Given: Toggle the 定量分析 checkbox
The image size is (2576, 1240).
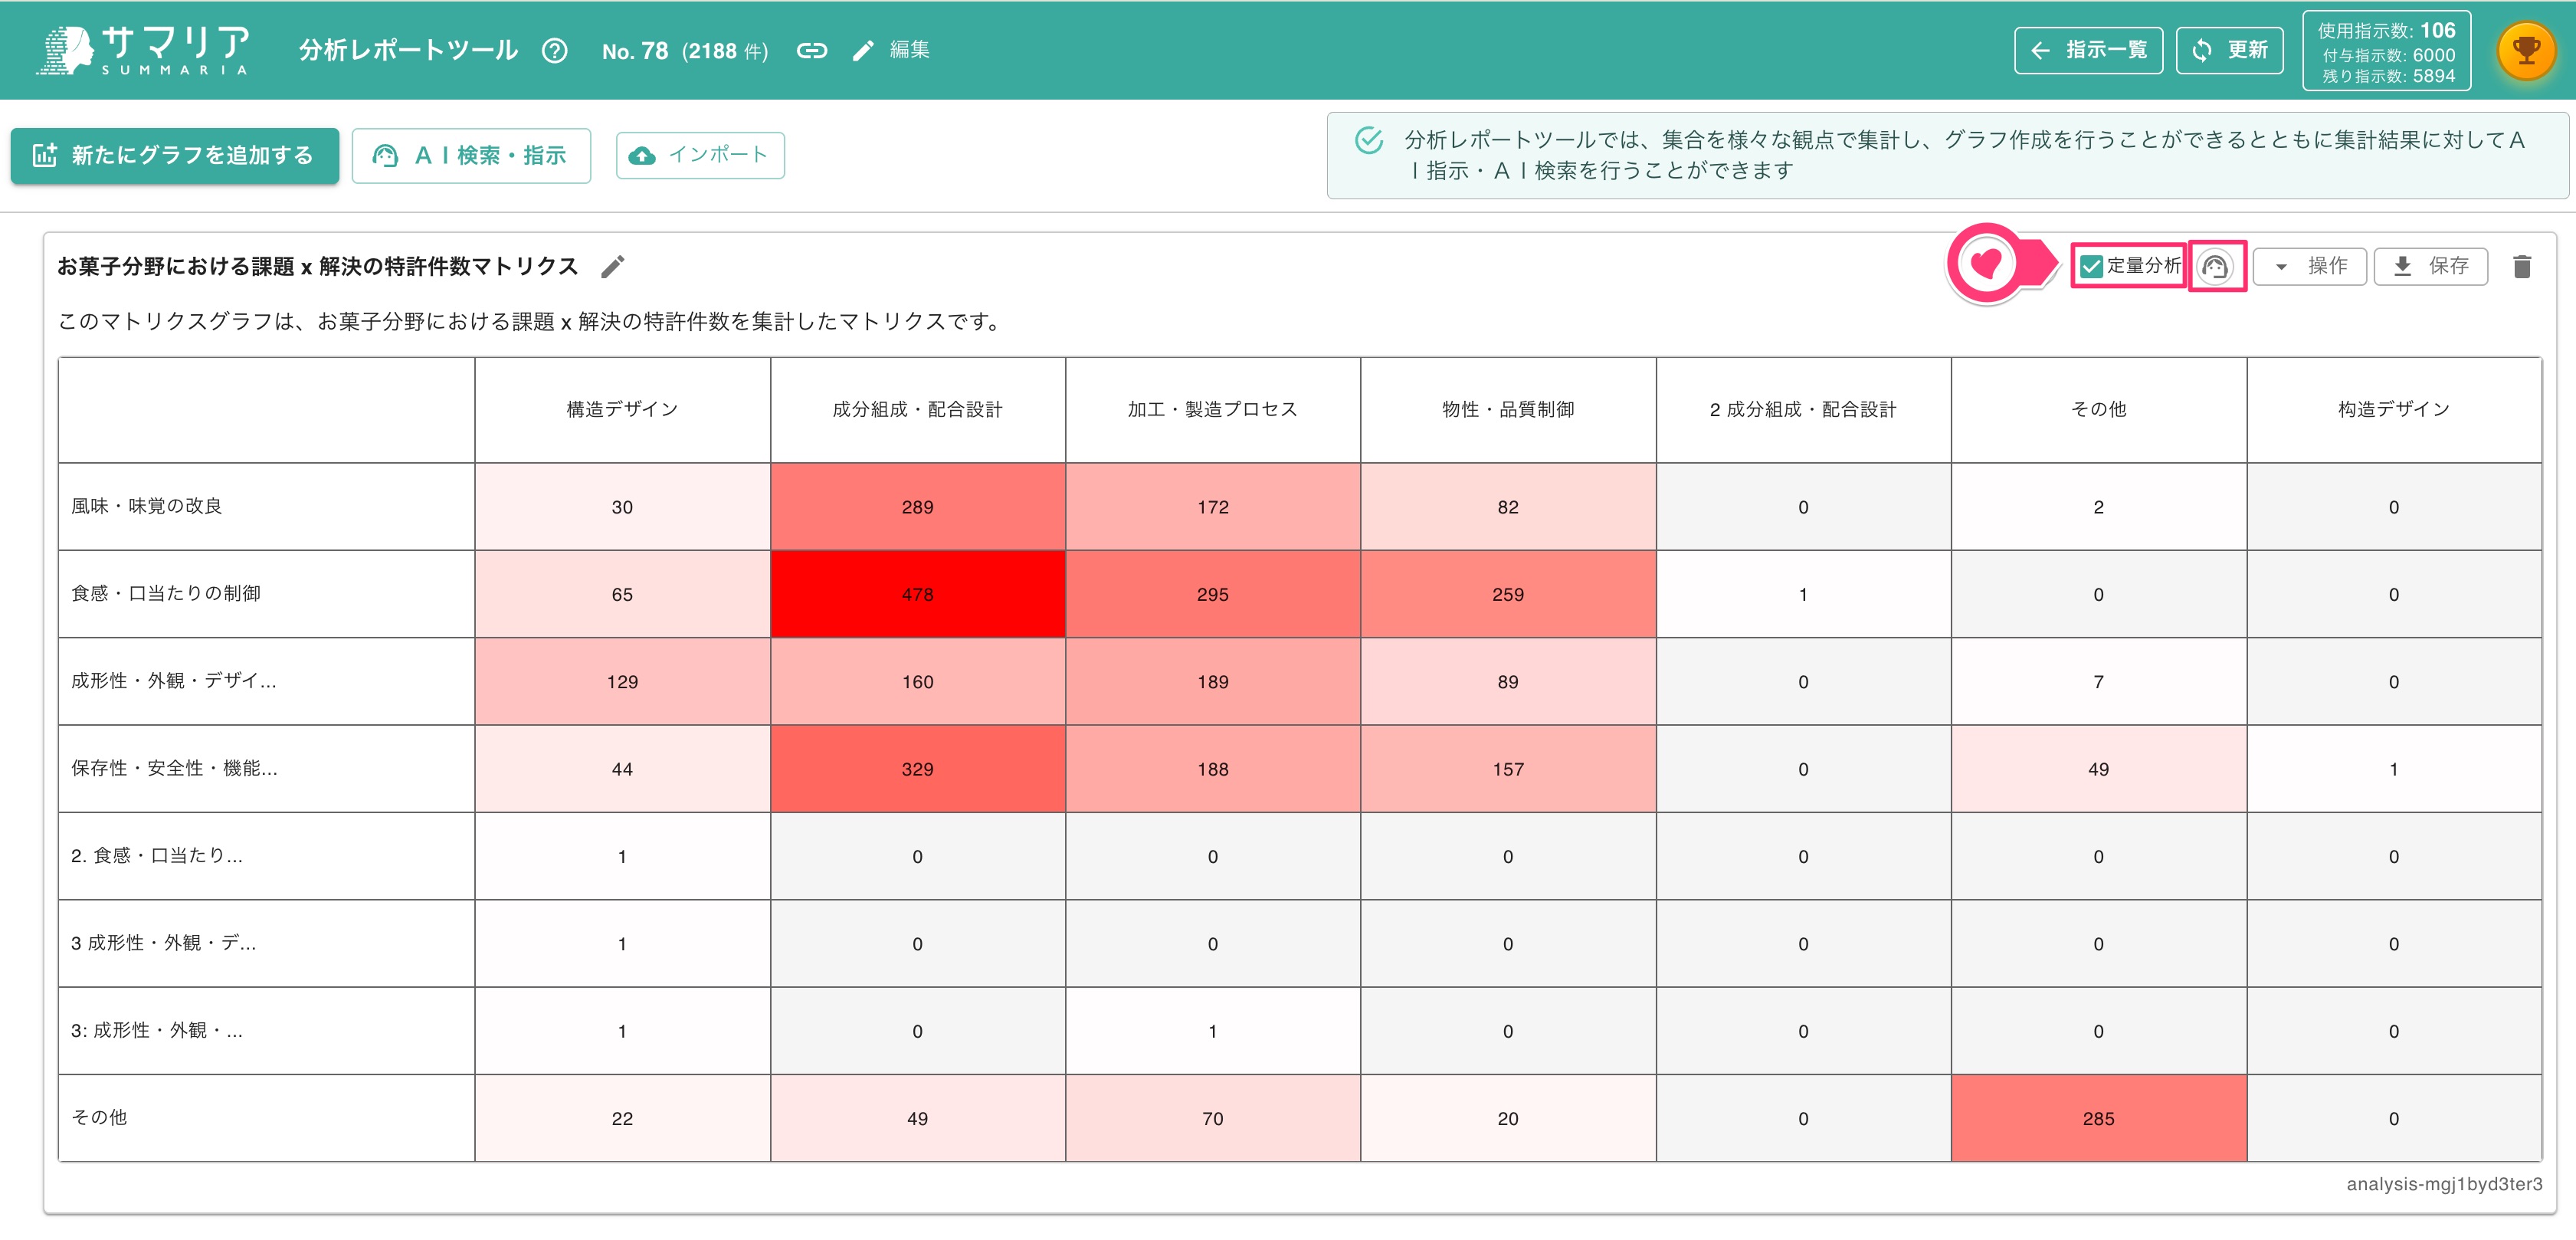Looking at the screenshot, I should (x=2090, y=266).
